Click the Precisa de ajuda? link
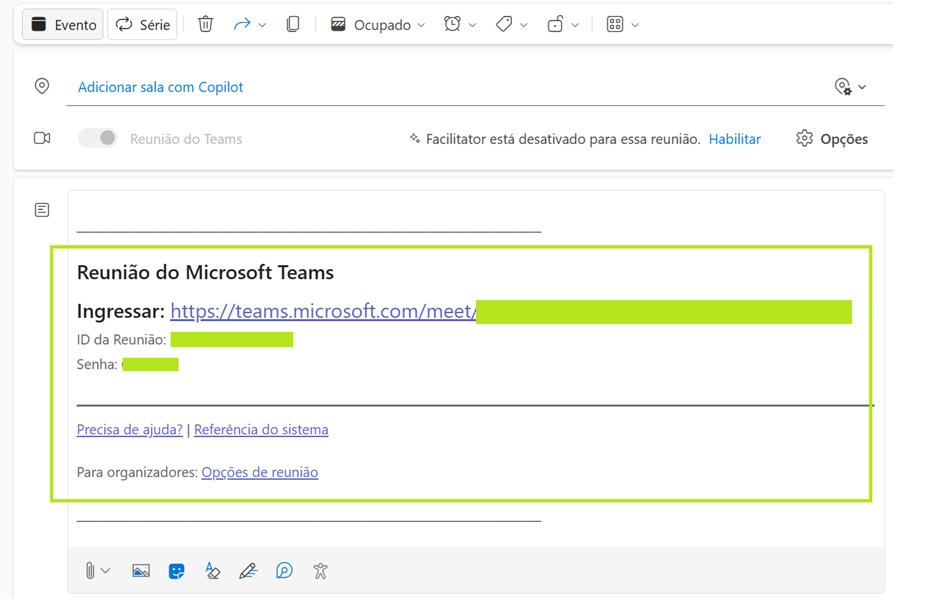 129,430
